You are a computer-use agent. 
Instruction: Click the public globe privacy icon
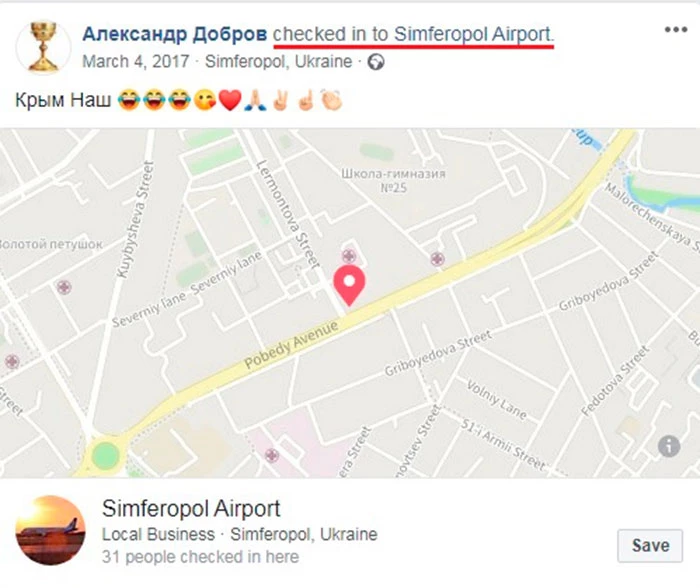[x=376, y=62]
